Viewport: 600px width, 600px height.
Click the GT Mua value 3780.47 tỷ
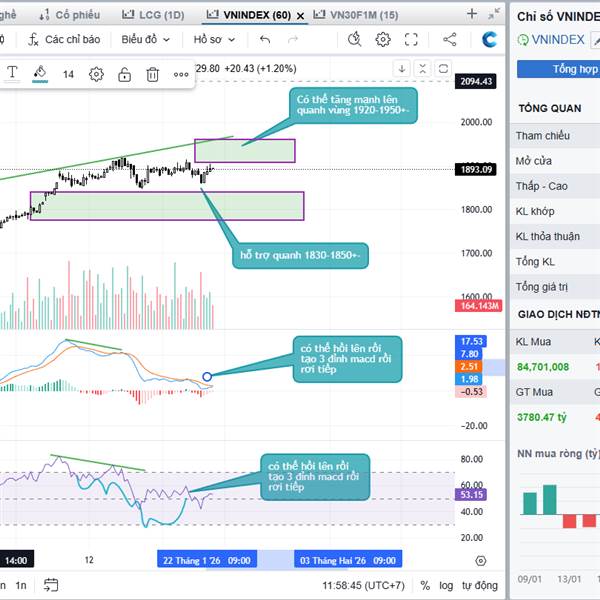coord(541,417)
